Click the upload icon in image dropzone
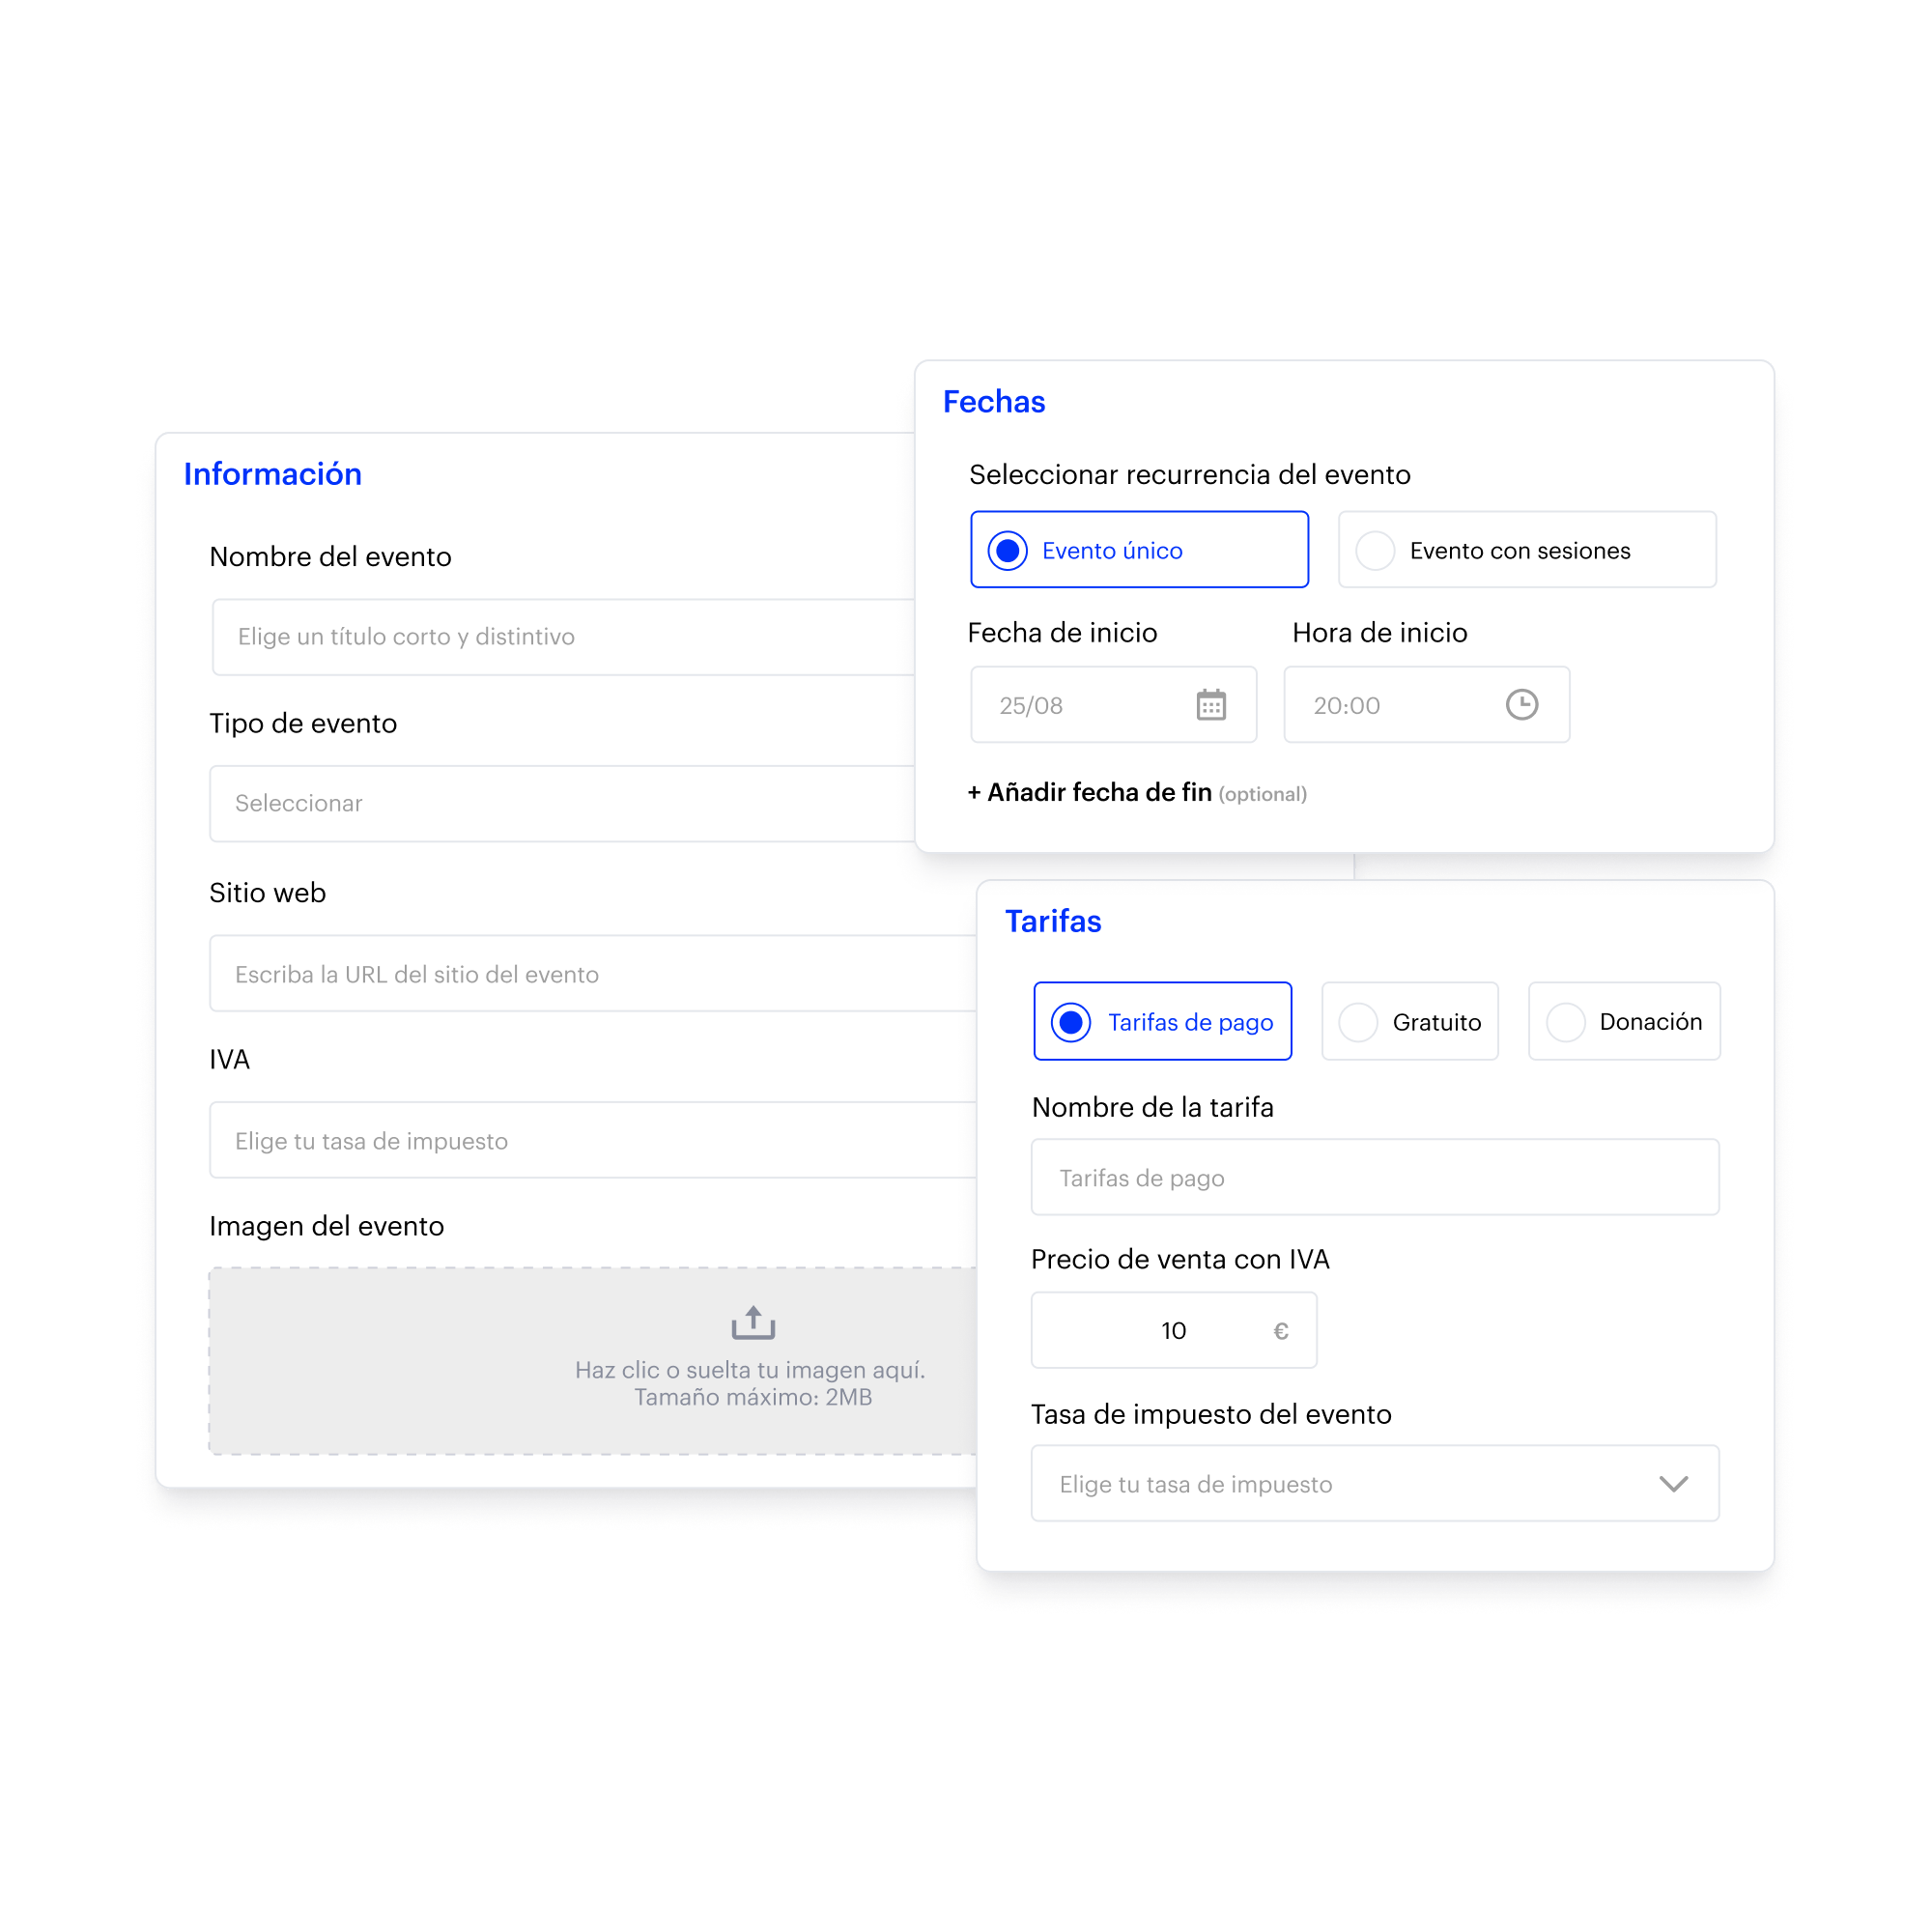This screenshot has height=1932, width=1932. 753,1322
